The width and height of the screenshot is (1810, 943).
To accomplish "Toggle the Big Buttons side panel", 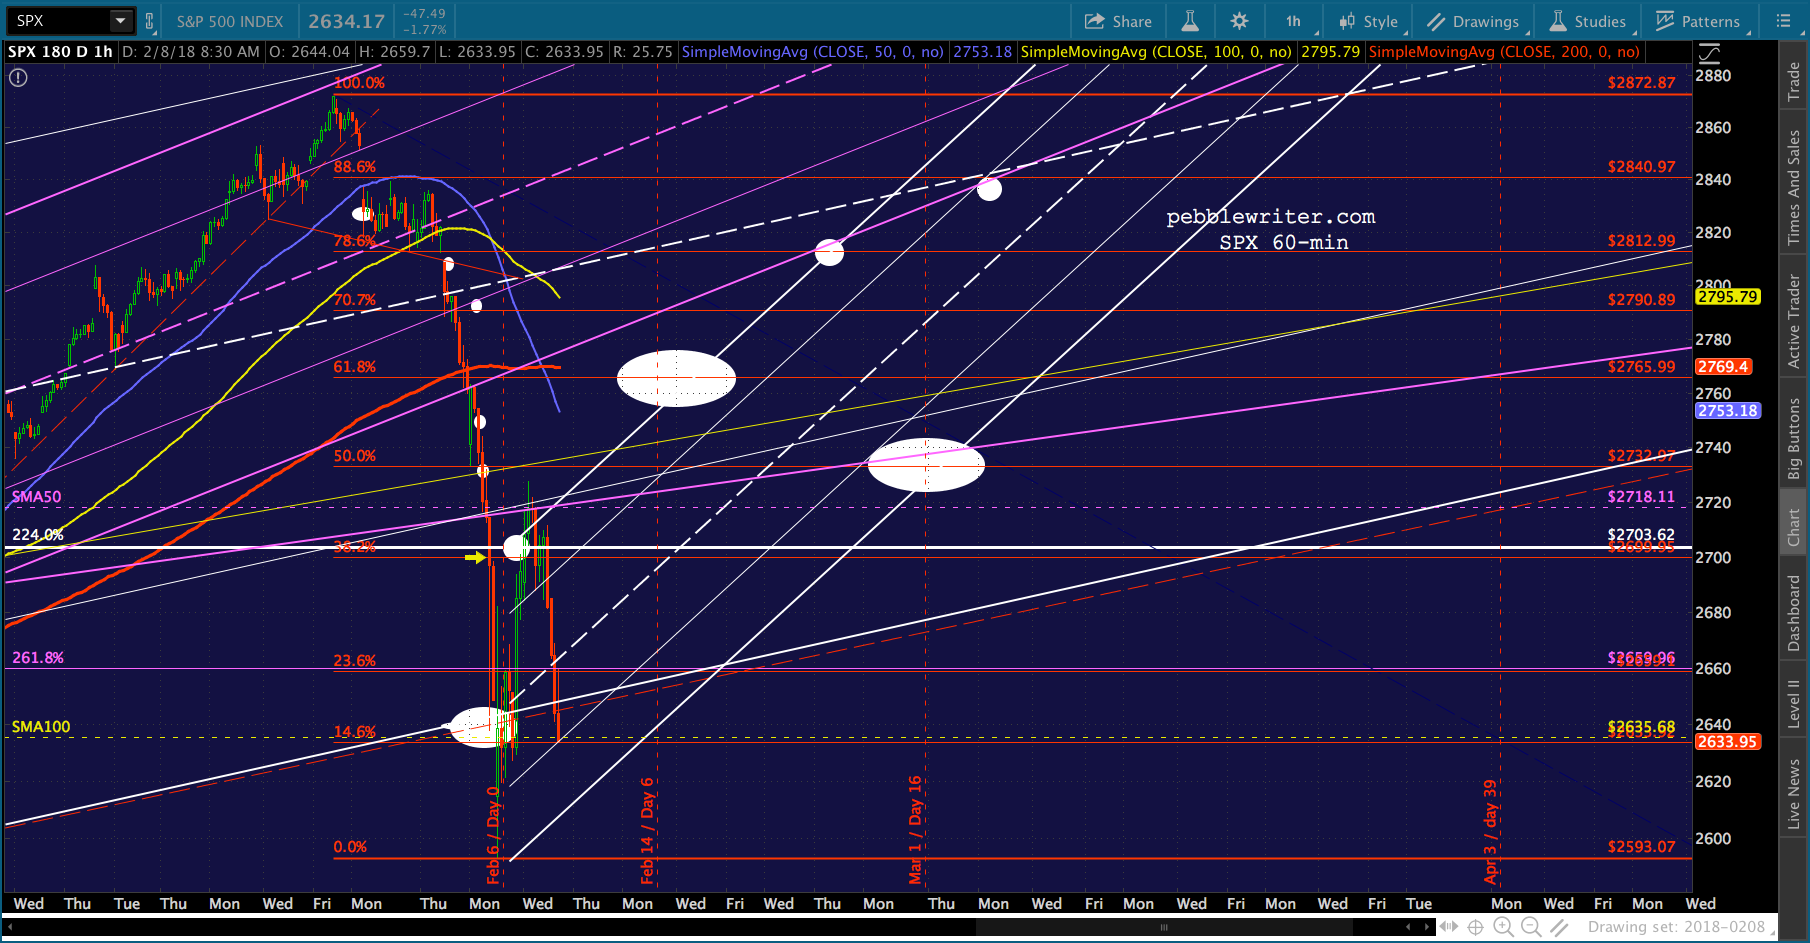I will tap(1794, 439).
